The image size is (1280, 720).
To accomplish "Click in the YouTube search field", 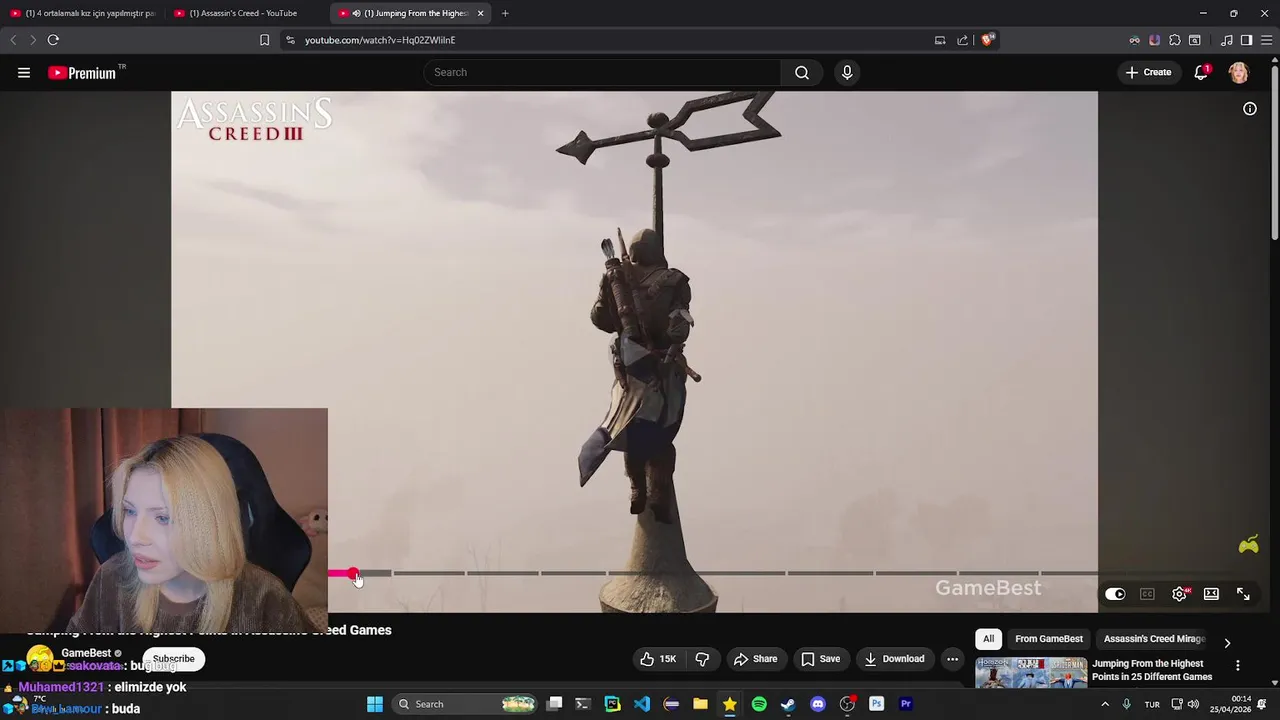I will coord(603,72).
